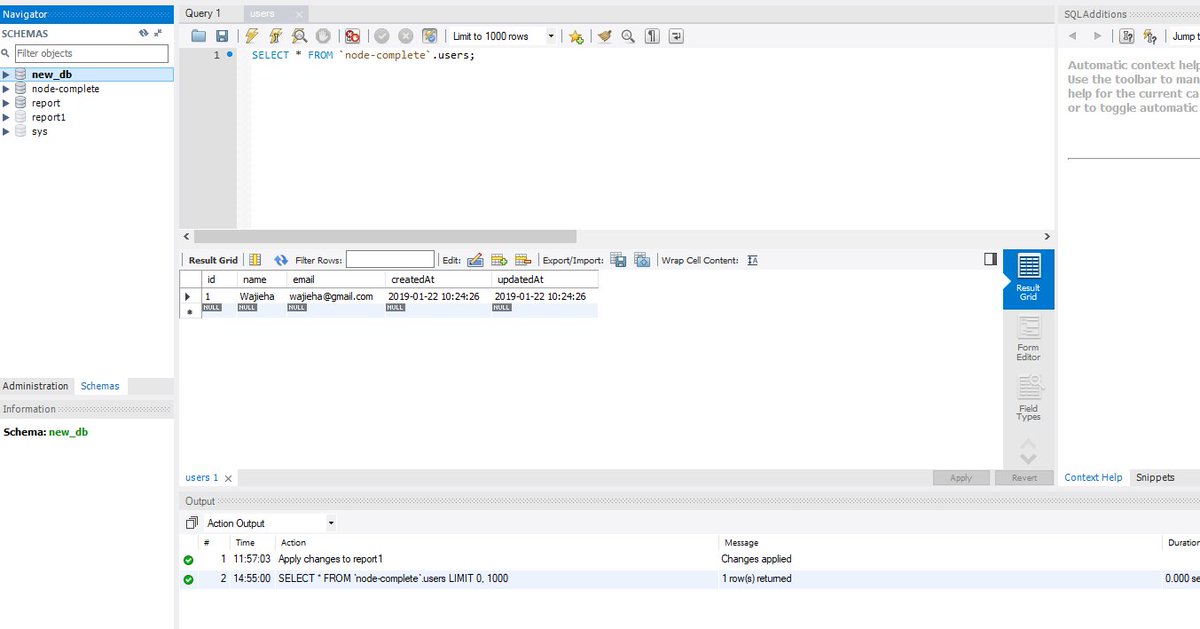This screenshot has width=1200, height=629.
Task: Open the Form Editor view
Action: (1028, 339)
